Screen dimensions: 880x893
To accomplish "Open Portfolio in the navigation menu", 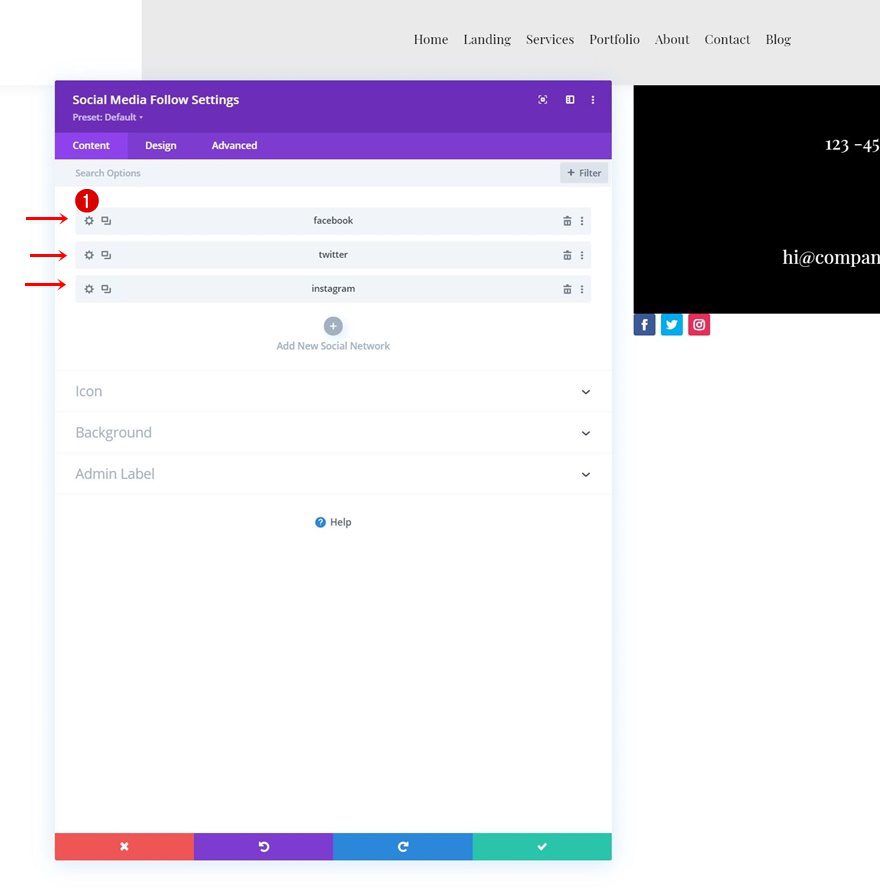I will (614, 40).
